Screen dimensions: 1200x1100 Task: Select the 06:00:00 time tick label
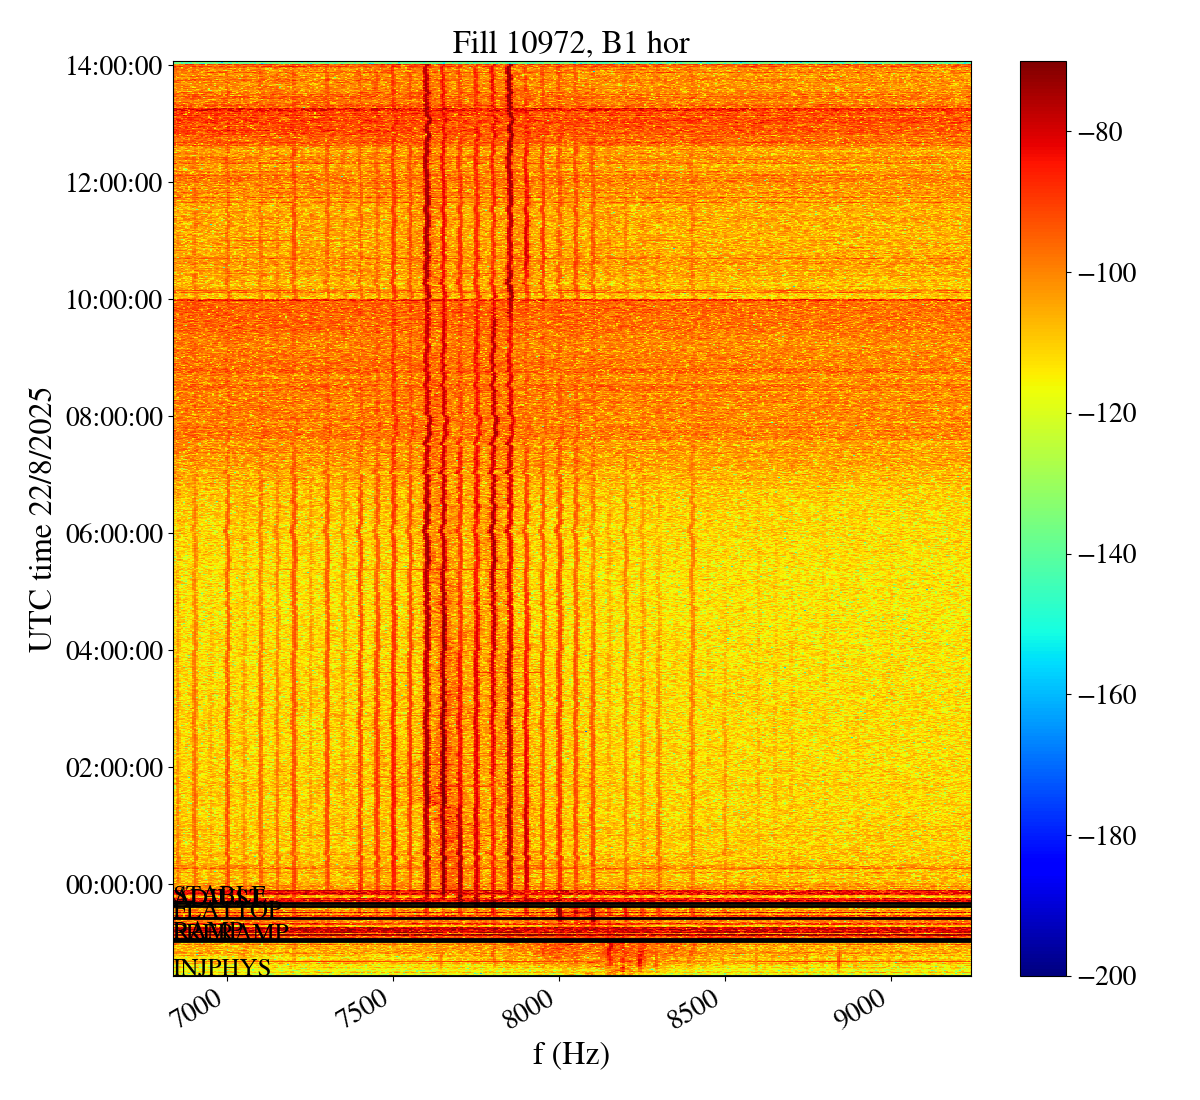click(114, 534)
